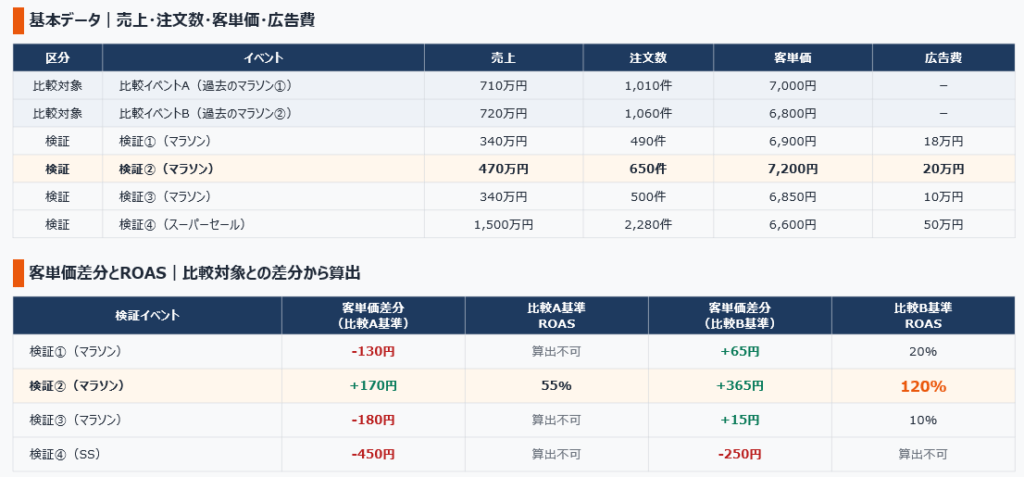
Task: Select the 1,500万円 sales value
Action: tap(504, 224)
